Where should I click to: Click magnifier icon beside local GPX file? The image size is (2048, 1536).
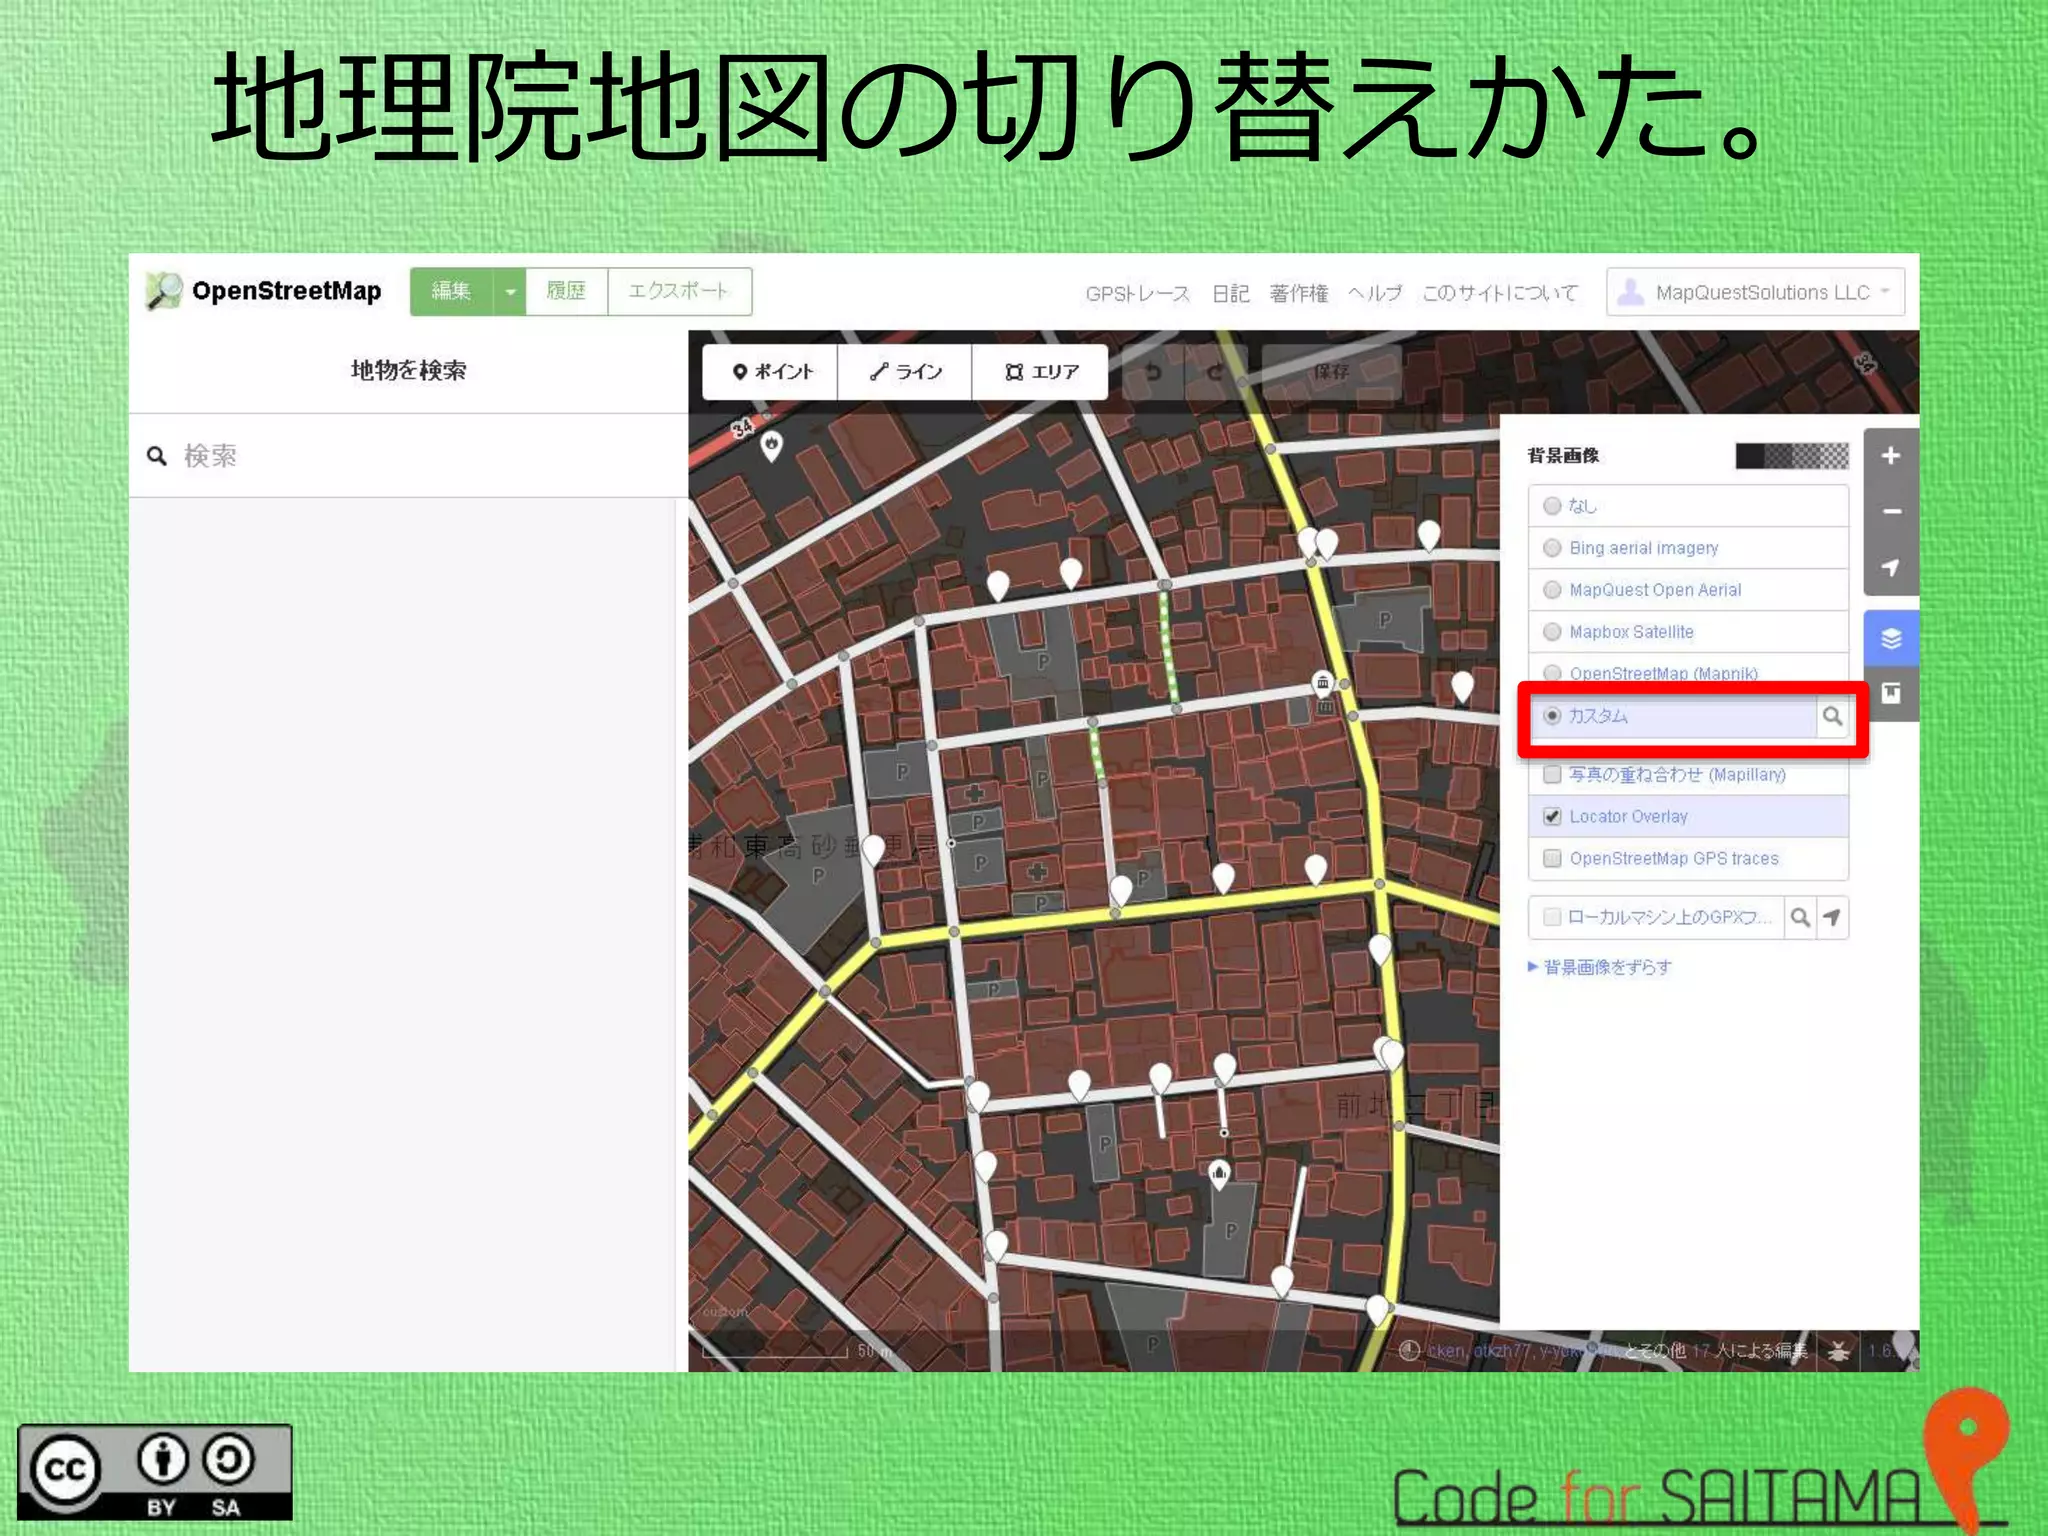(x=1800, y=917)
